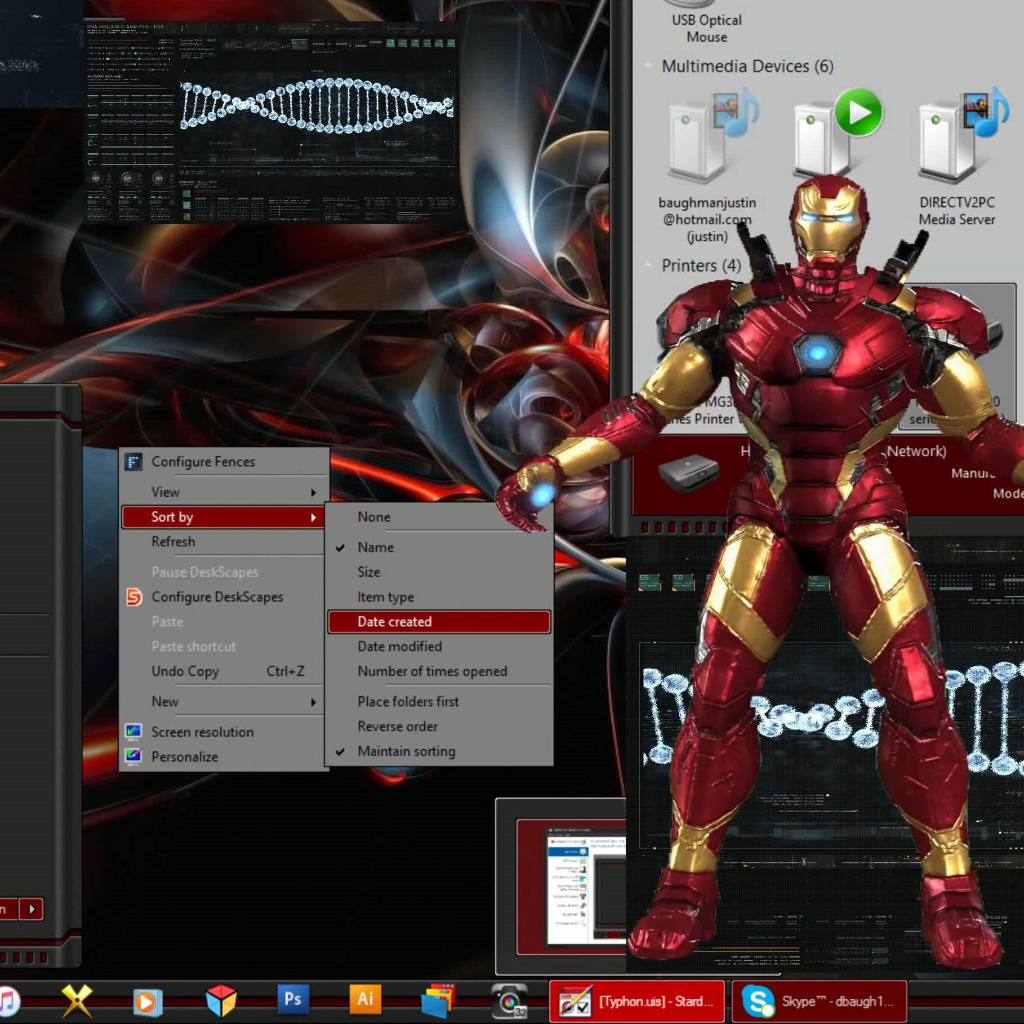Launch Adobe Illustrator from the taskbar
The image size is (1024, 1024).
pos(365,999)
